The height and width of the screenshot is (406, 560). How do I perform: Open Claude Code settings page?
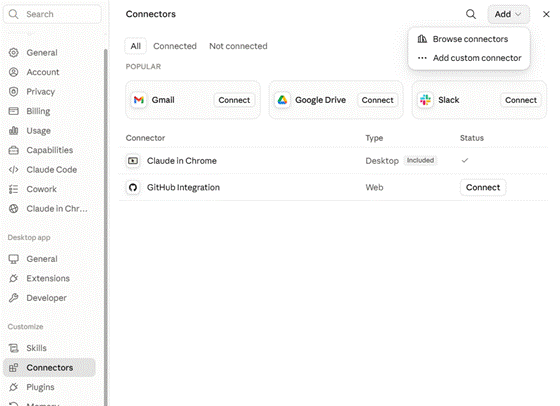pyautogui.click(x=49, y=170)
